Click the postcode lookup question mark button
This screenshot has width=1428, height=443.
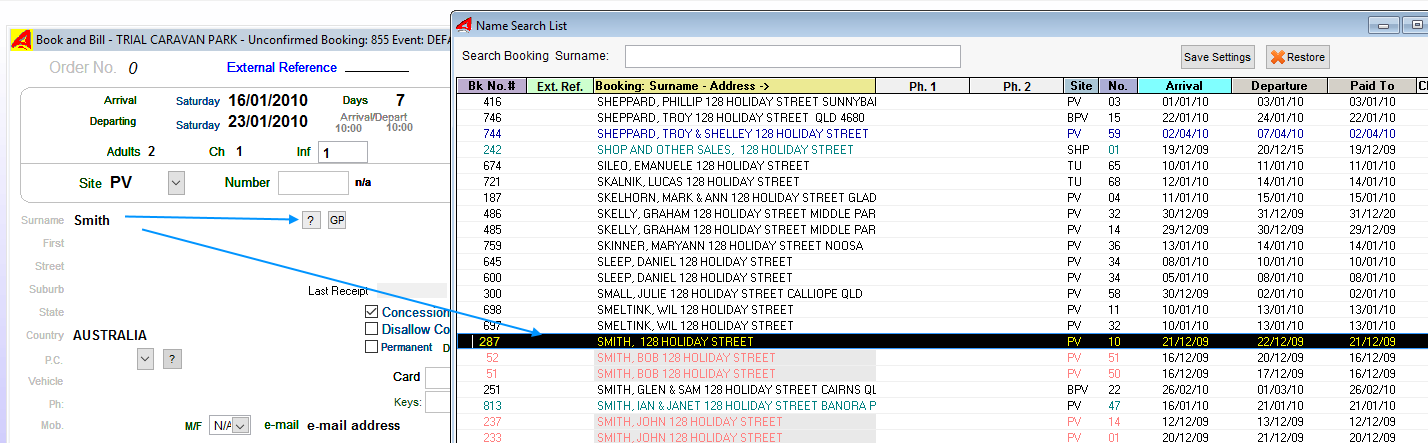172,359
